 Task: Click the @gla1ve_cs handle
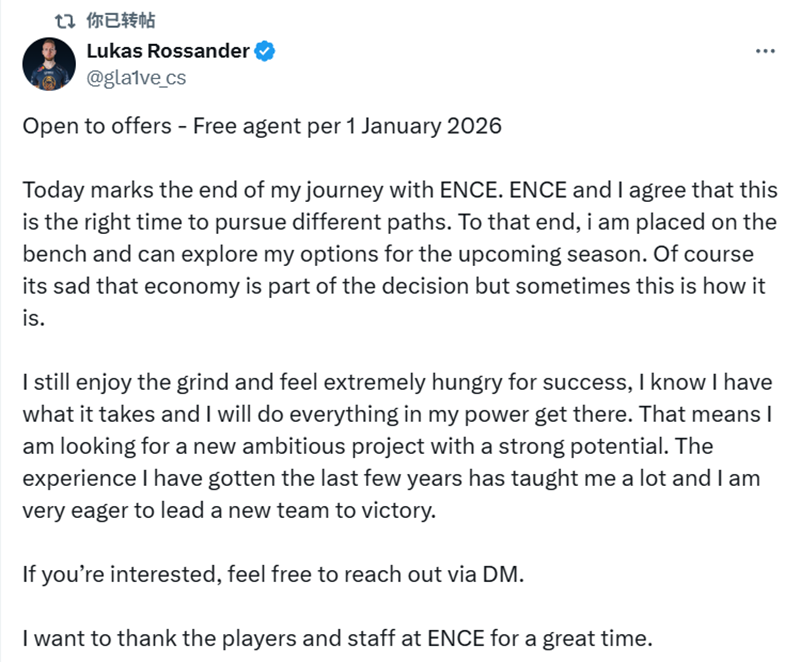(136, 78)
